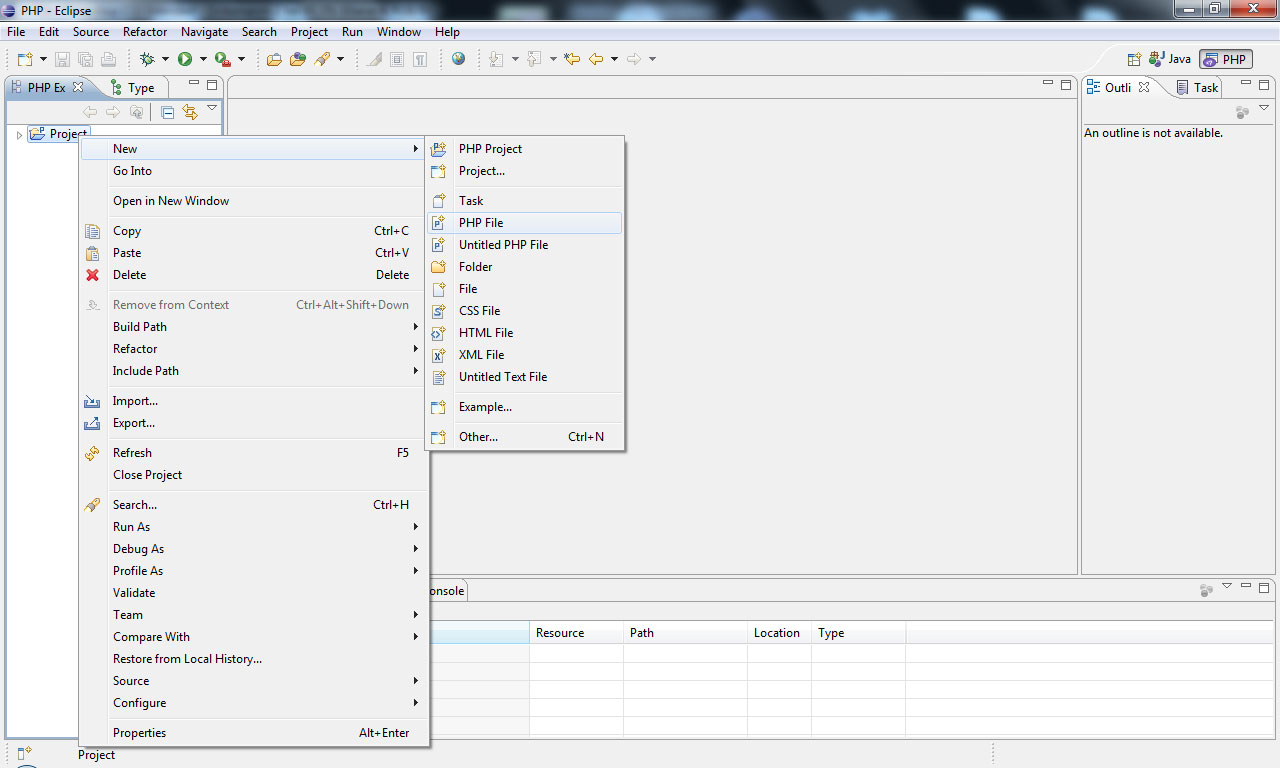Image resolution: width=1280 pixels, height=768 pixels.
Task: Choose Import... in context menu
Action: pos(253,401)
